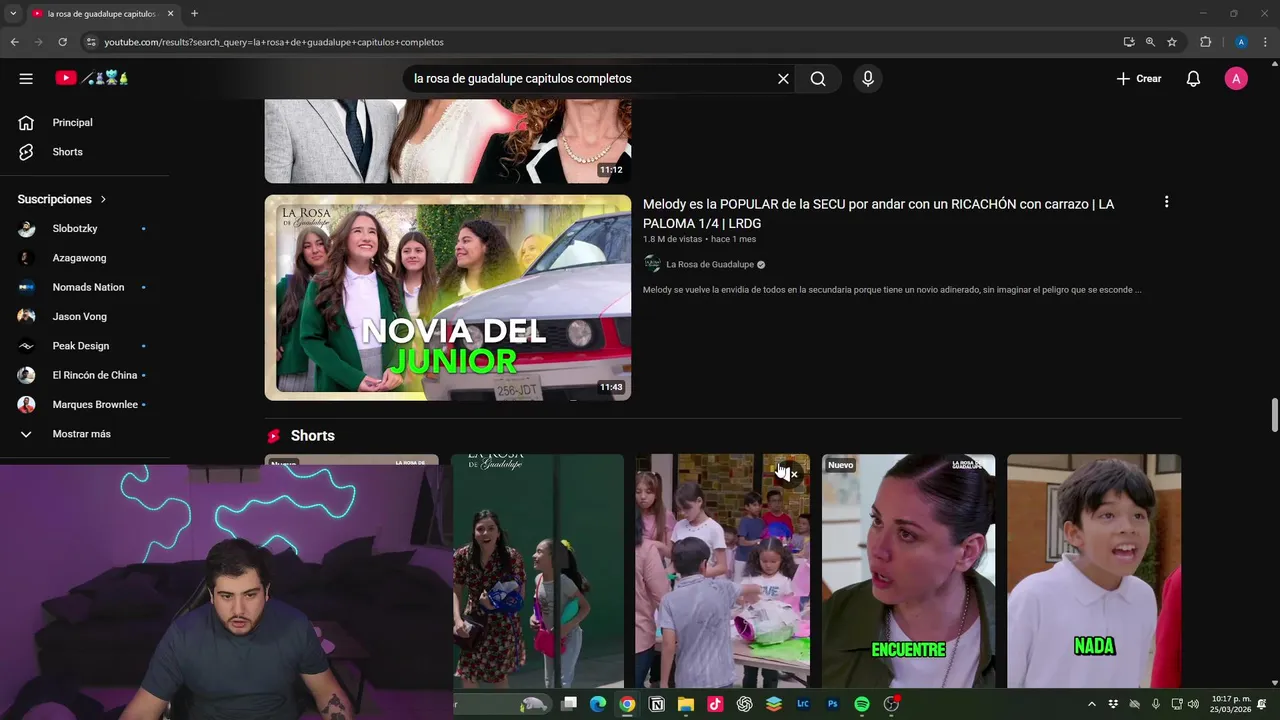Unmute the hovered Short with the speaker icon
The image size is (1280, 720).
[788, 473]
